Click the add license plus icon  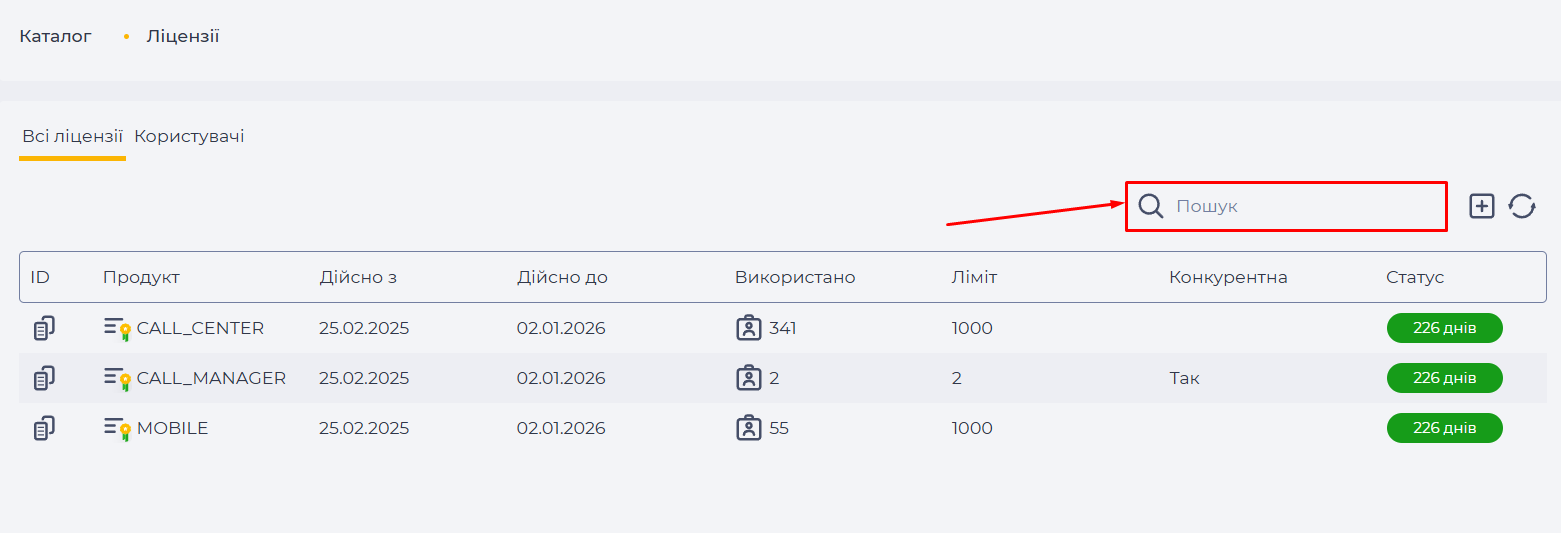[1481, 206]
